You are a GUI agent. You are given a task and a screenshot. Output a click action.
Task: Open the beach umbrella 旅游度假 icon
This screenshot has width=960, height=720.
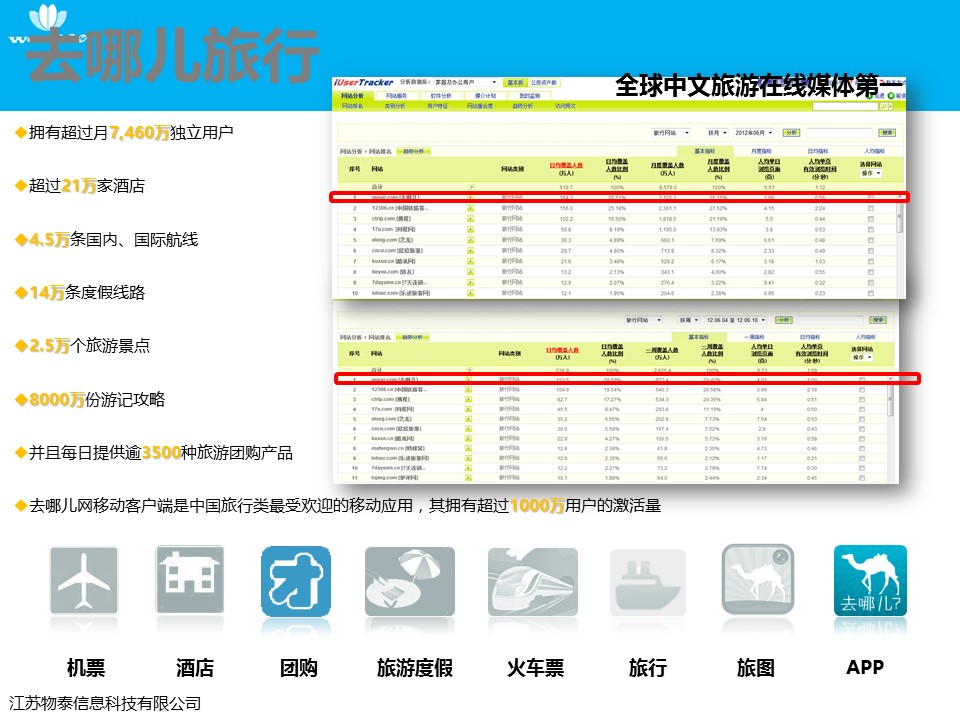[410, 582]
